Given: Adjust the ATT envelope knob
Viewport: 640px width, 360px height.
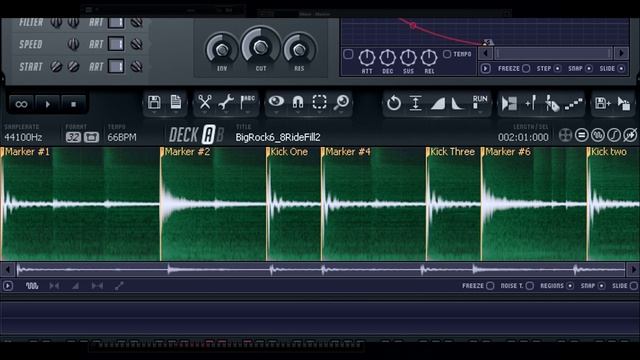Looking at the screenshot, I should (x=367, y=58).
